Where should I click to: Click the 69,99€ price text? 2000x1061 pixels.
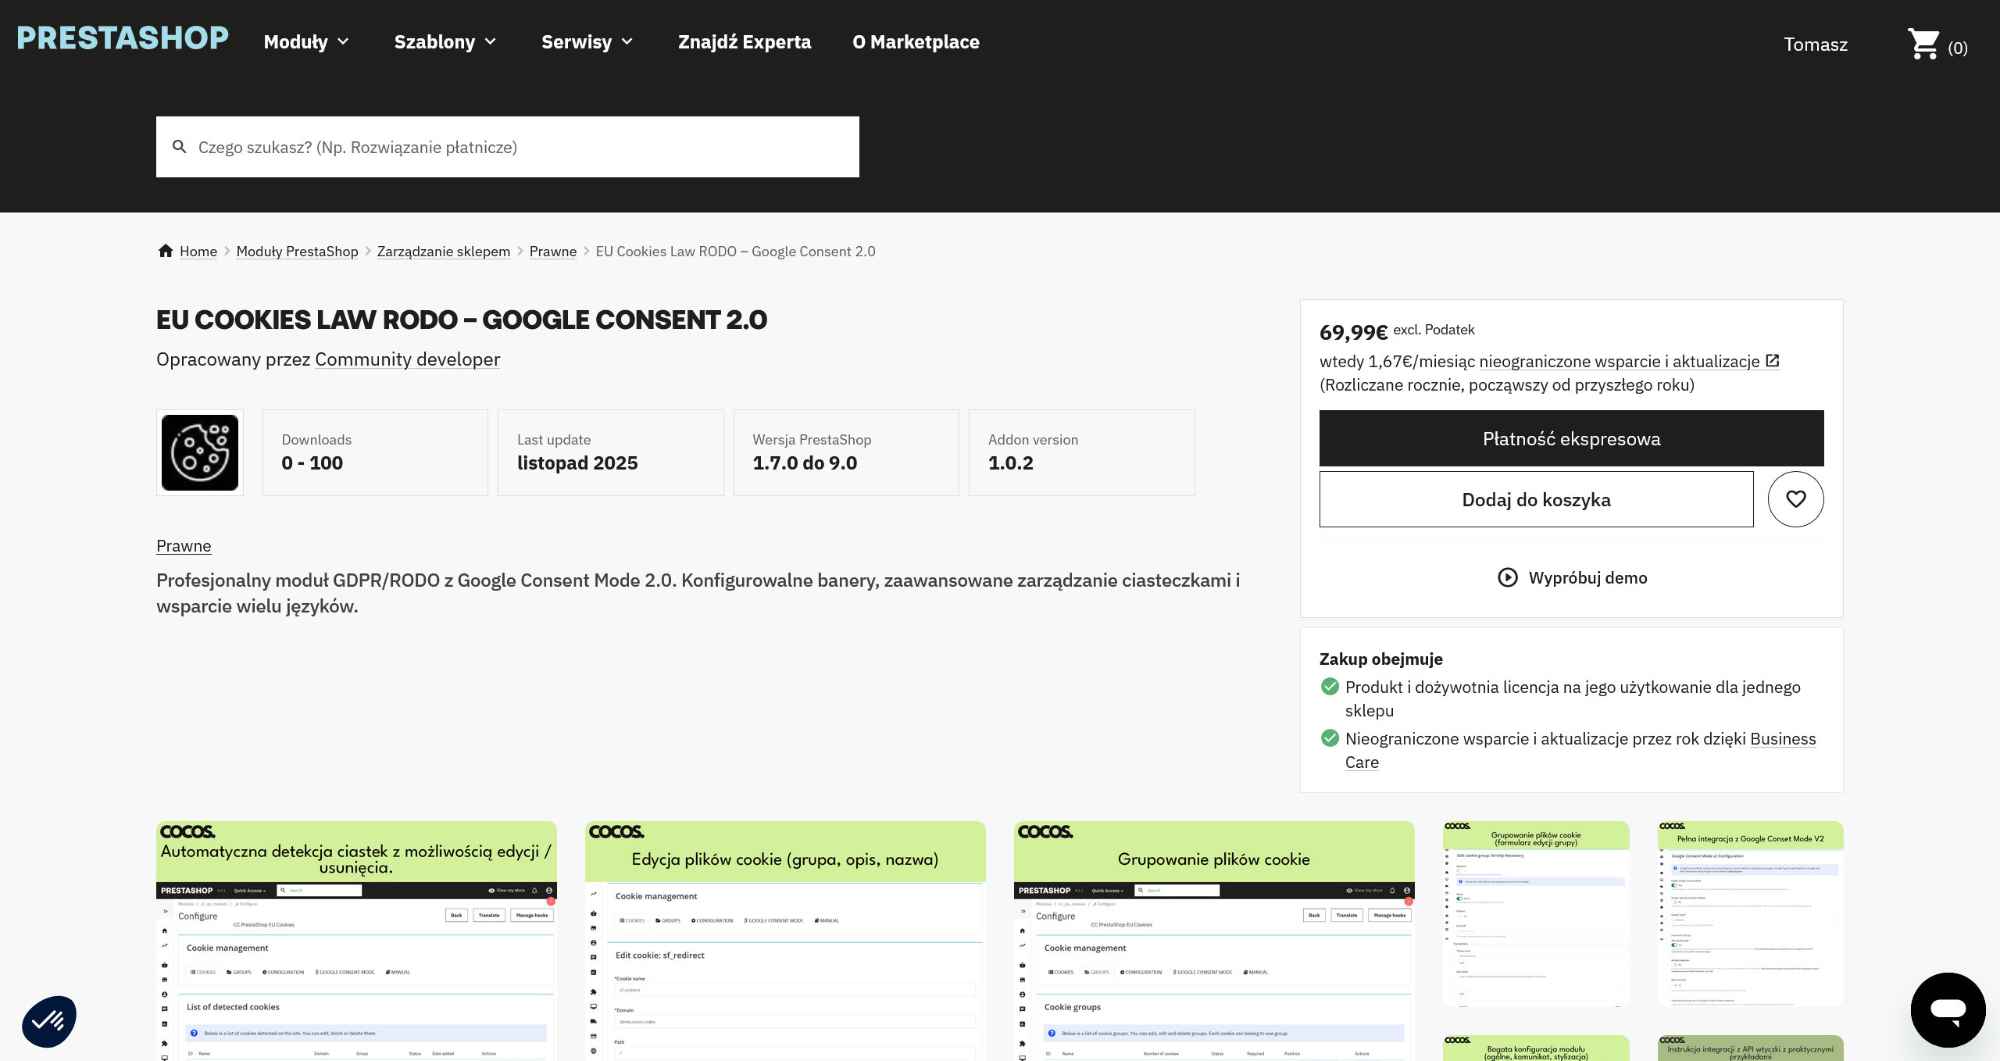click(x=1353, y=333)
